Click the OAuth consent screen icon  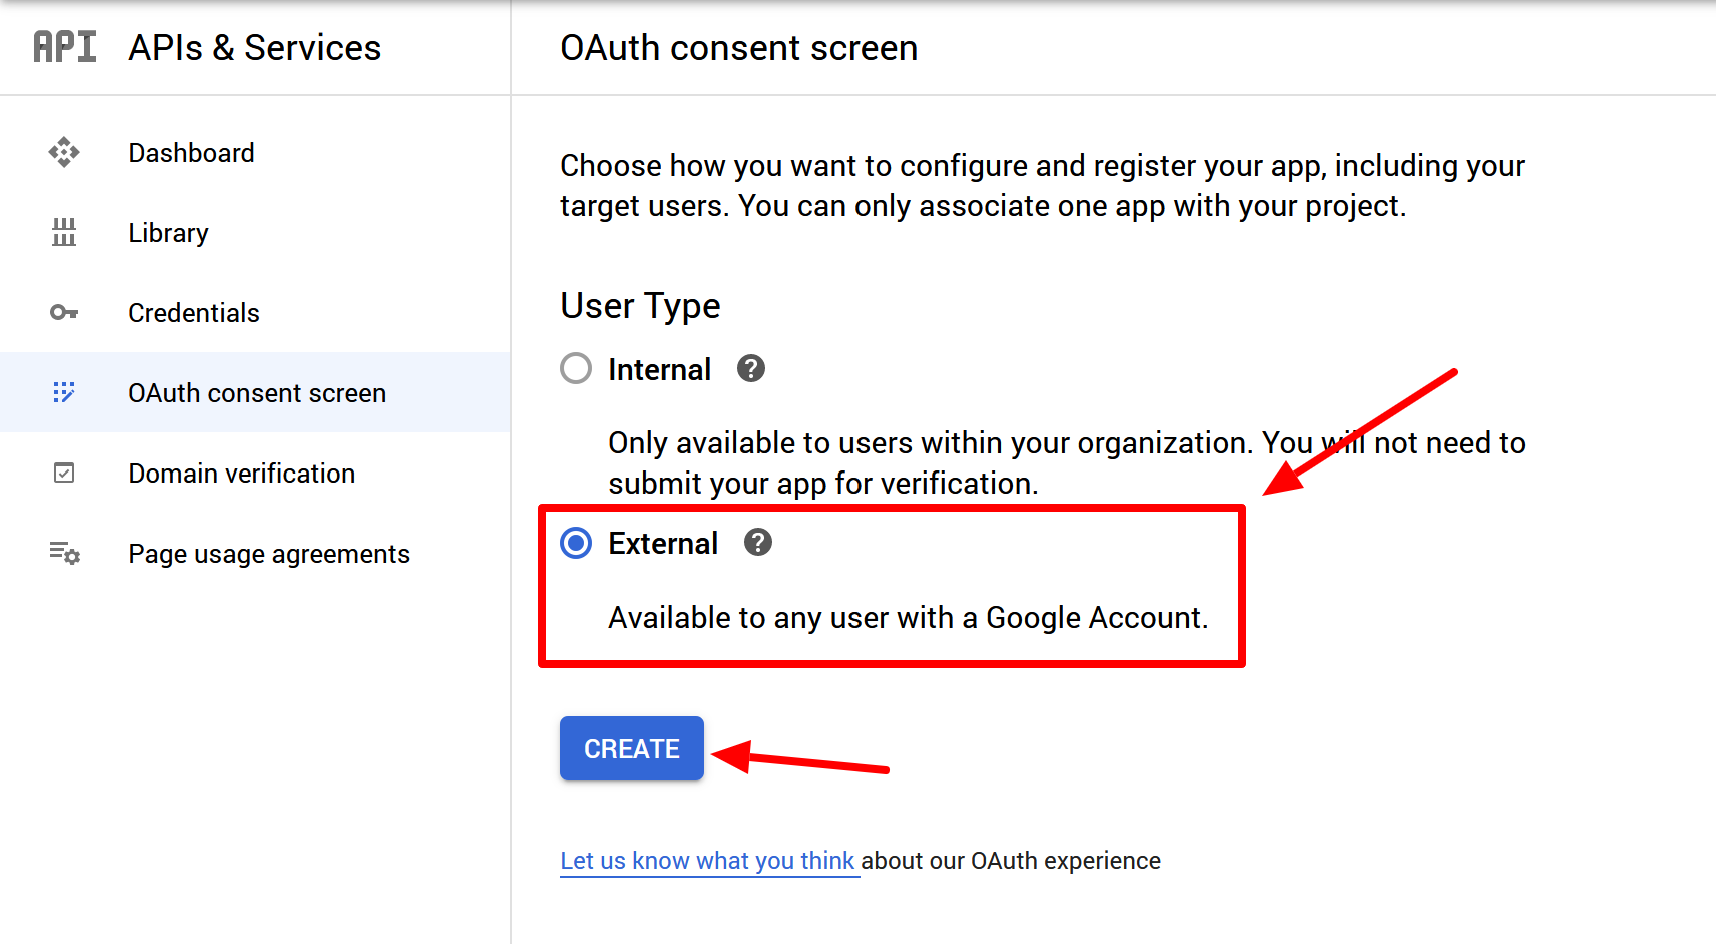coord(64,392)
